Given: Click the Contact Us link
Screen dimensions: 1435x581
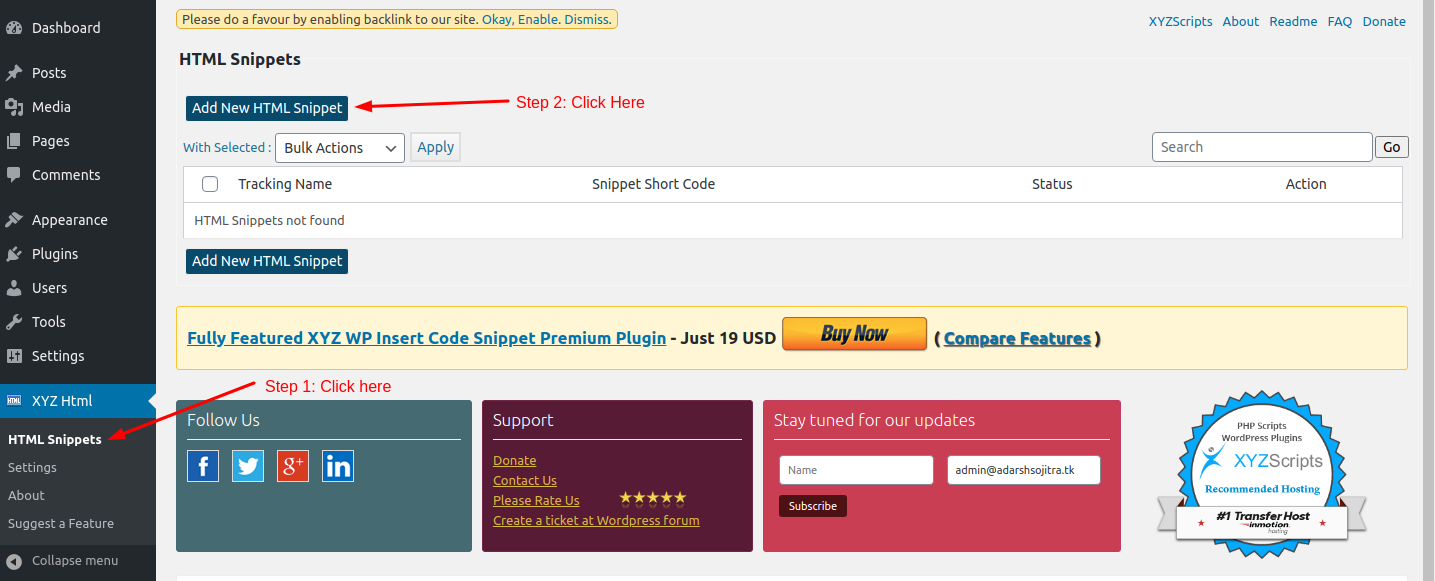Looking at the screenshot, I should click(x=525, y=481).
